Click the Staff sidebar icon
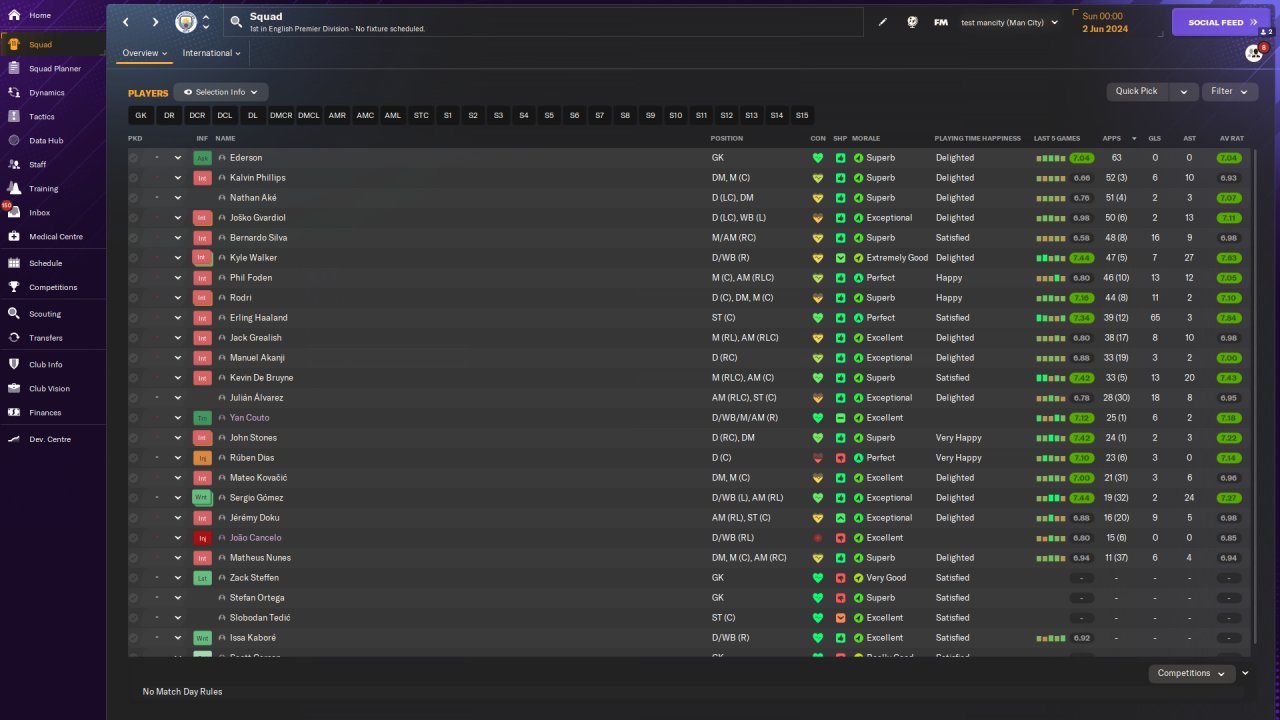This screenshot has height=720, width=1280. (x=14, y=164)
